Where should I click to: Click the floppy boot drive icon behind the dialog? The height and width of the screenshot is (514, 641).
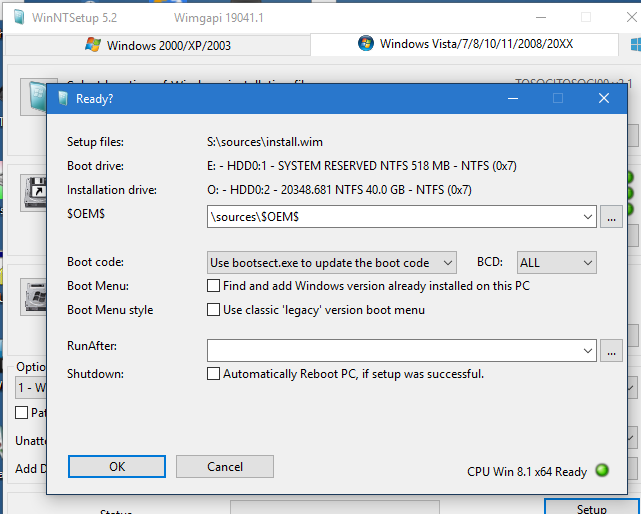(34, 193)
